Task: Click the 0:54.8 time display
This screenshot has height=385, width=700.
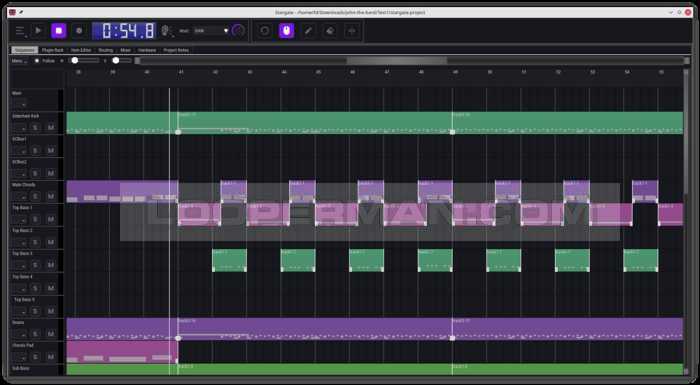Action: pos(124,31)
